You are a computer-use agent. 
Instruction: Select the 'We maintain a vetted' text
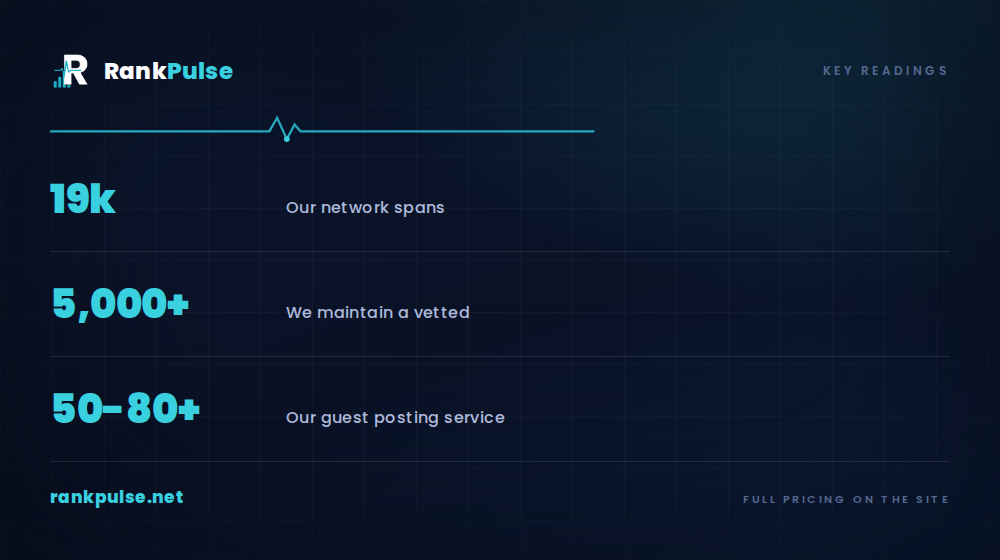click(x=378, y=313)
